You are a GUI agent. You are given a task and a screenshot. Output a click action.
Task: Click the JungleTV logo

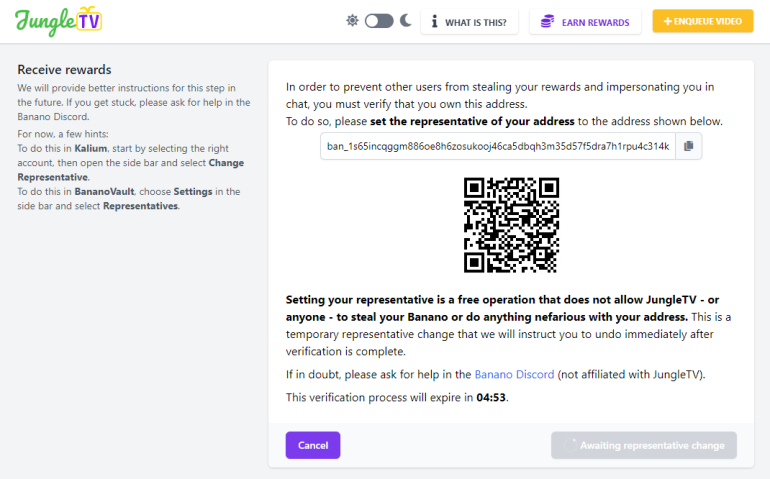(x=58, y=21)
